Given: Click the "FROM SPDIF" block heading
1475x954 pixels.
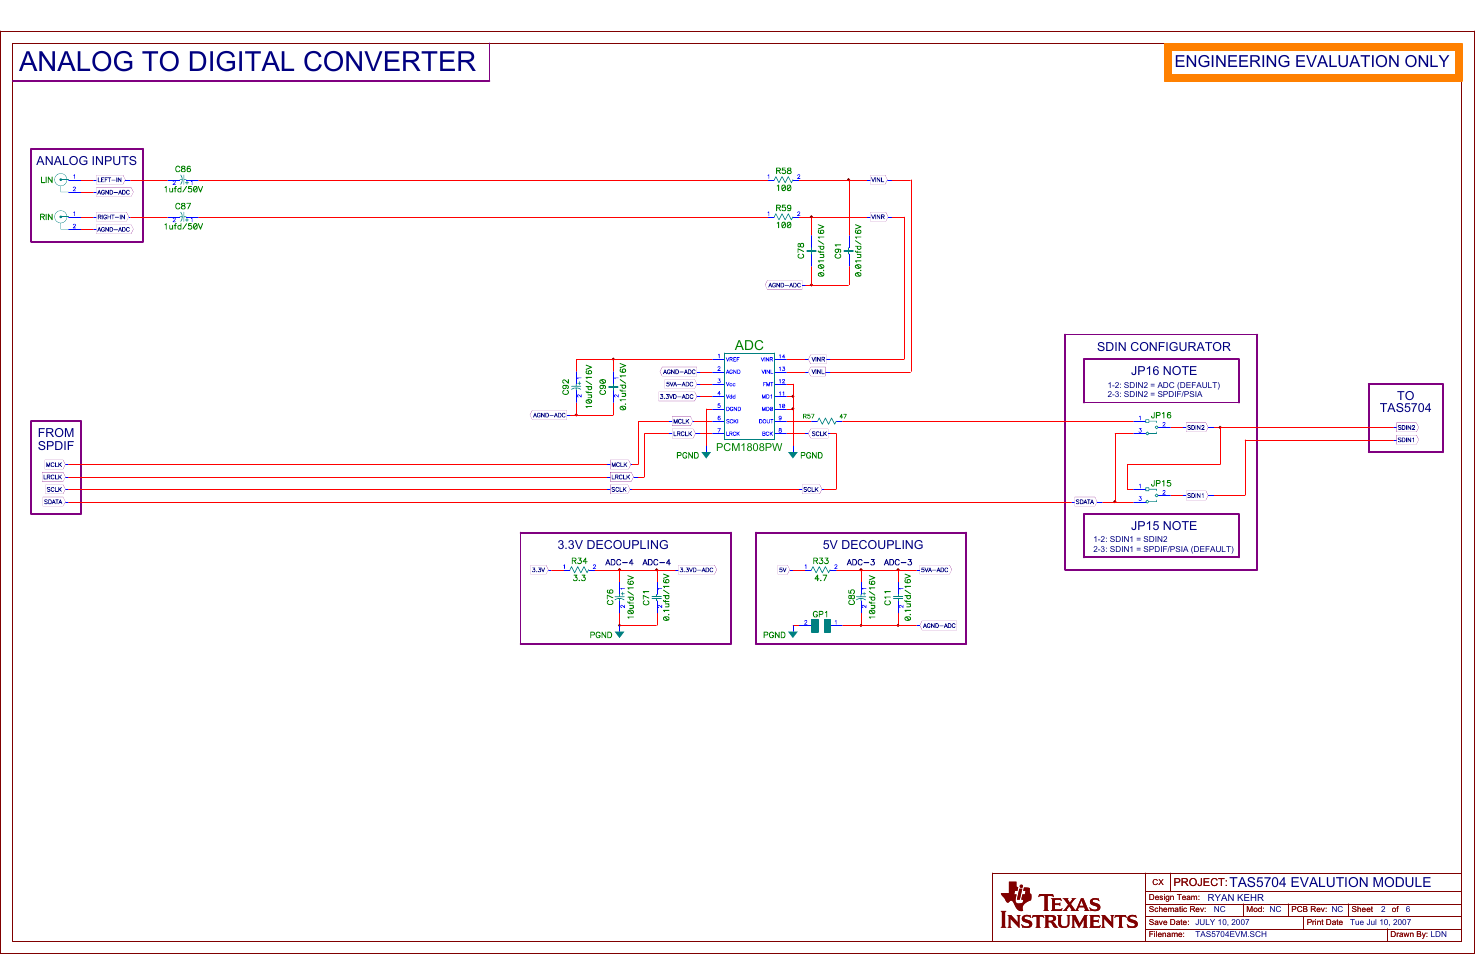Looking at the screenshot, I should click(56, 439).
